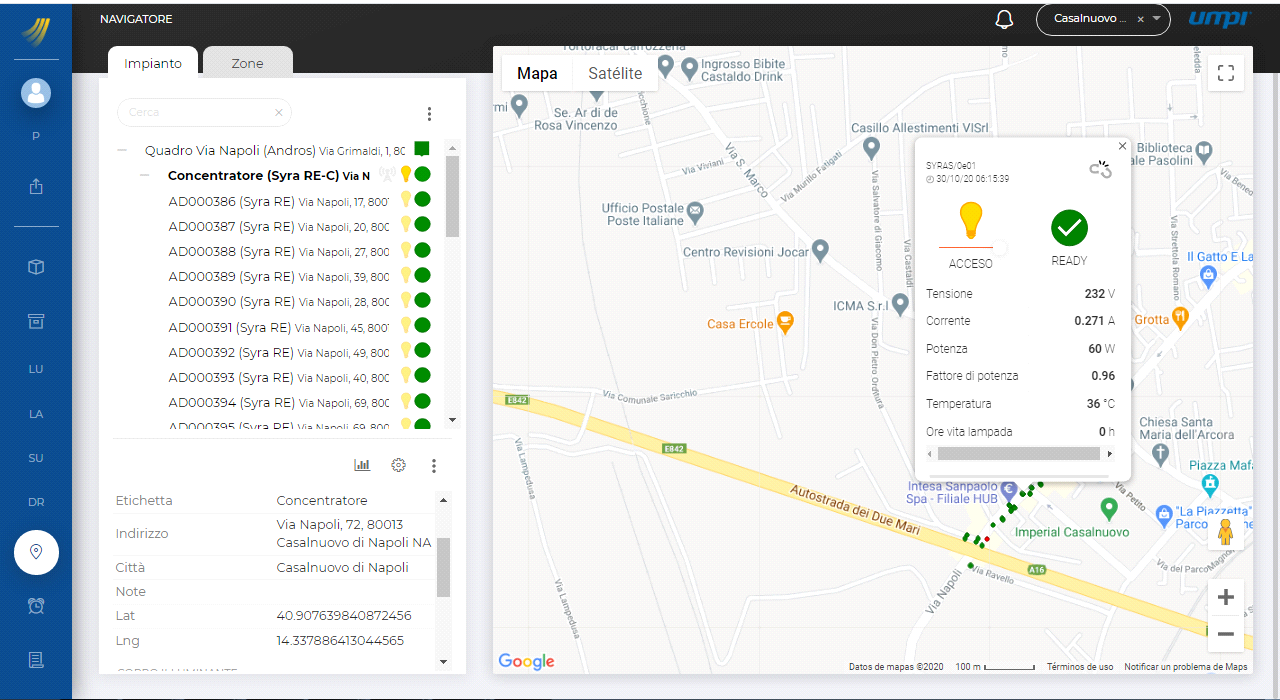Open Términos de uso link
The image size is (1280, 700).
(x=1080, y=667)
